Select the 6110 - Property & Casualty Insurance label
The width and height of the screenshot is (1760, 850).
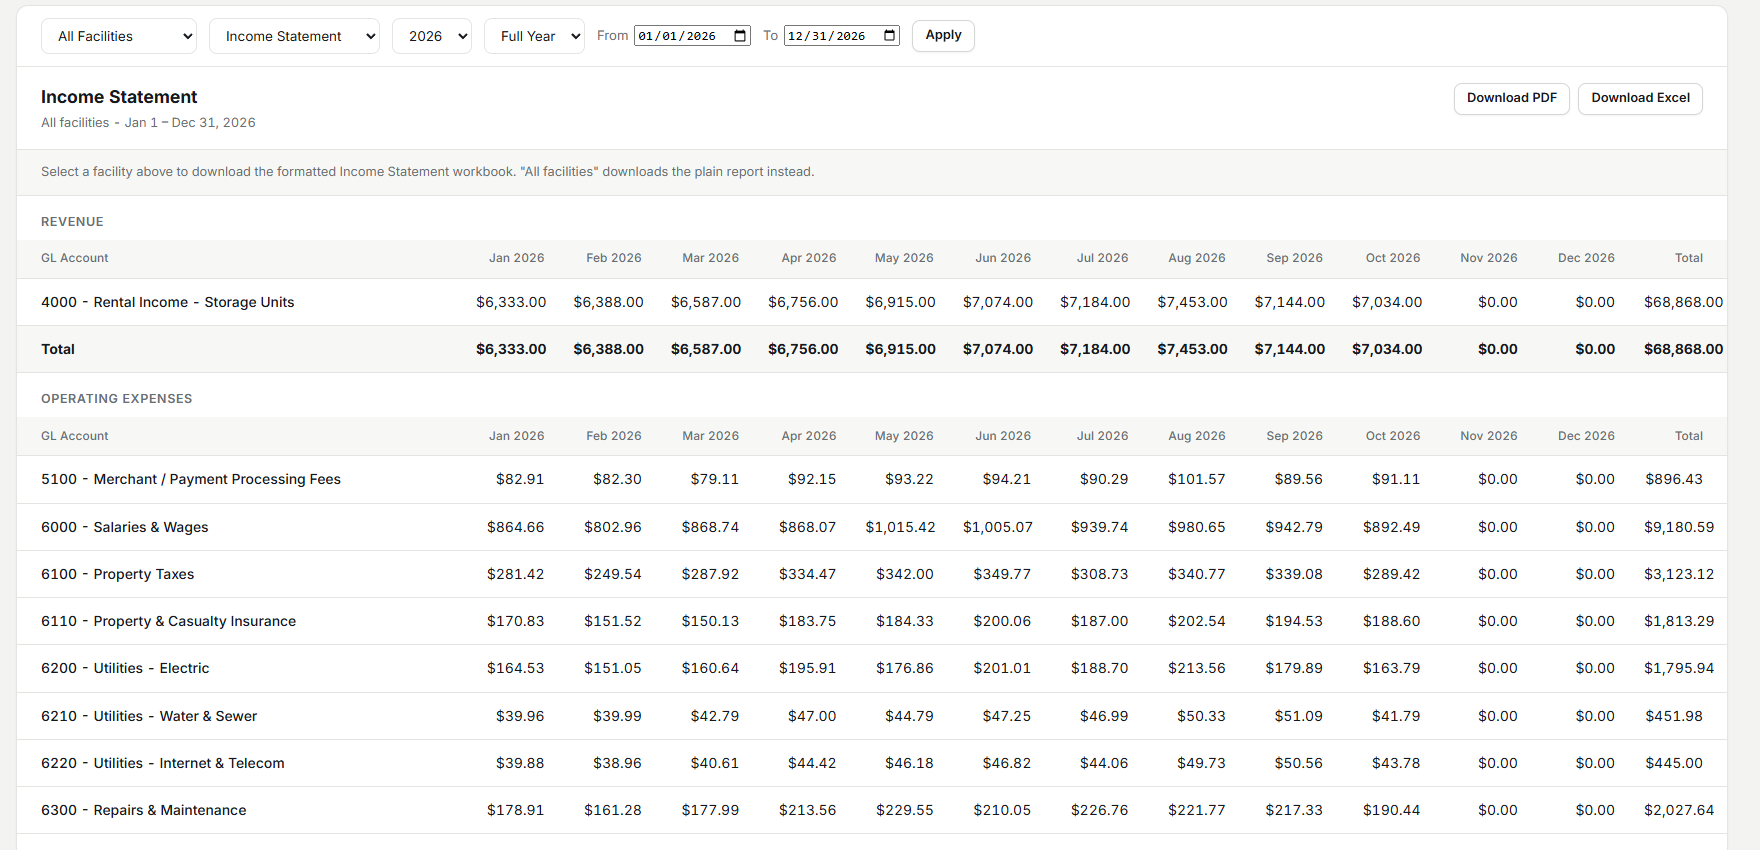coord(168,621)
